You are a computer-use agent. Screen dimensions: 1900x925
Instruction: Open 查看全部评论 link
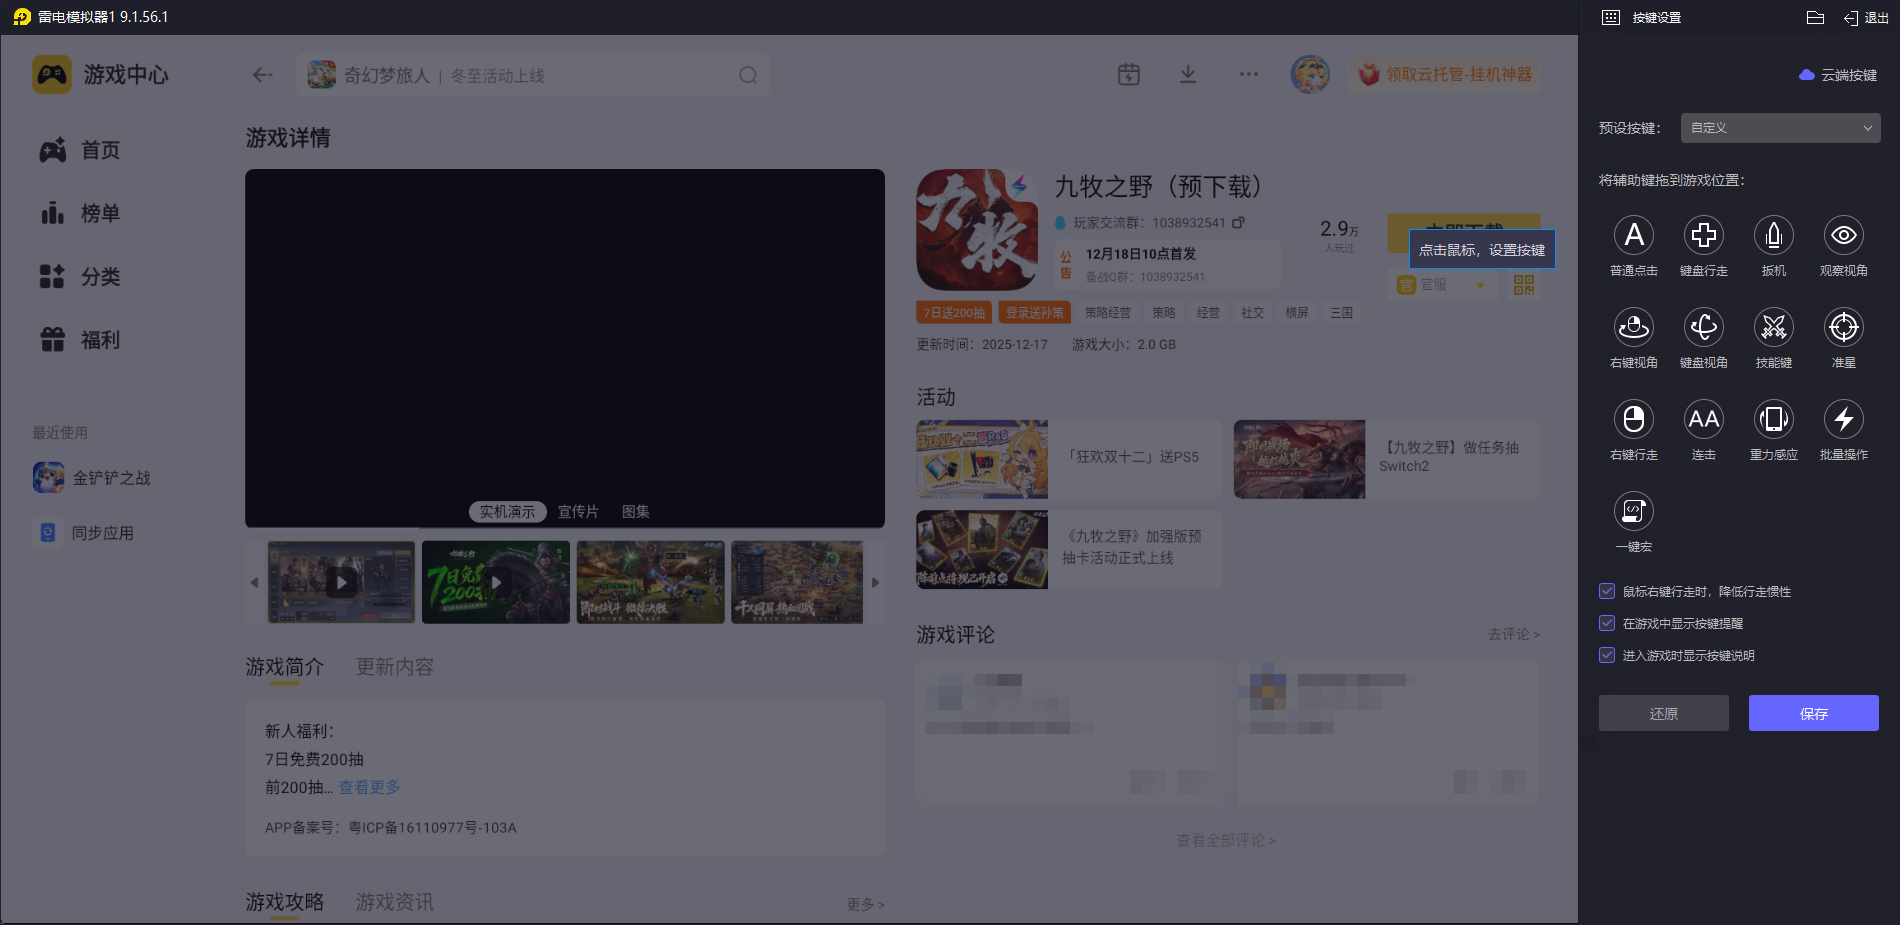coord(1226,840)
